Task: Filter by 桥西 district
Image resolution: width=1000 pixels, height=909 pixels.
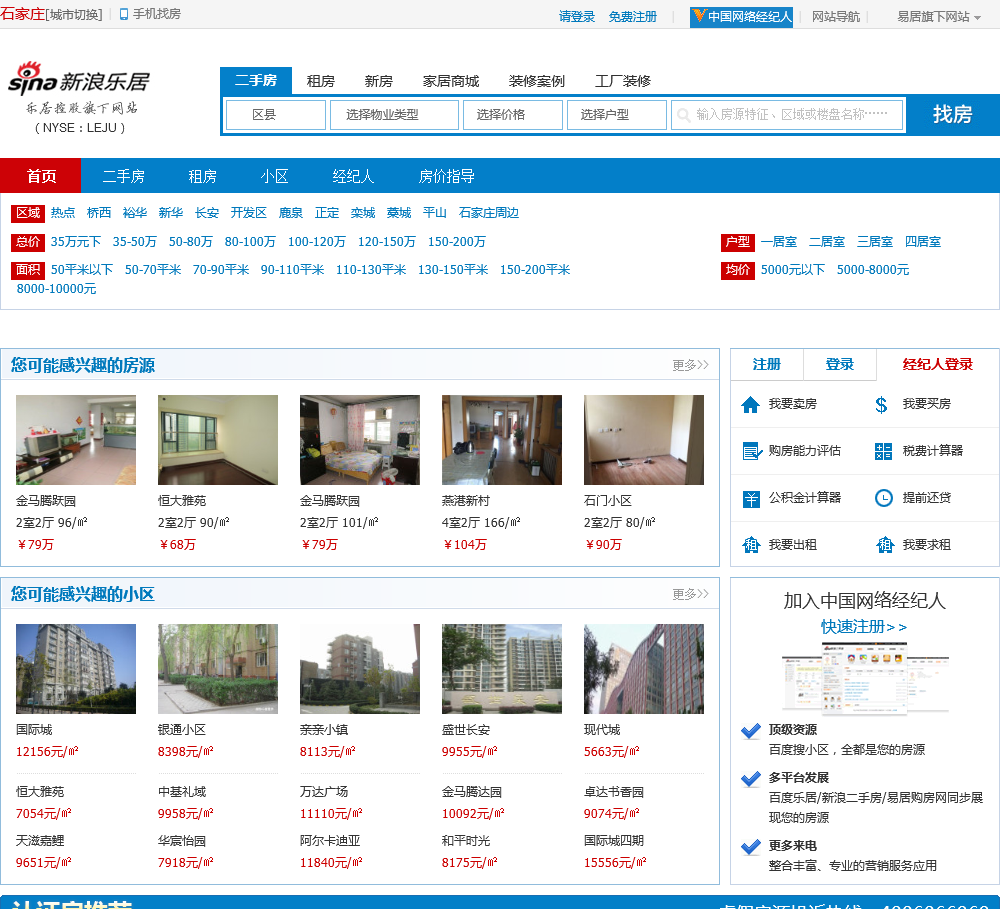Action: 99,212
